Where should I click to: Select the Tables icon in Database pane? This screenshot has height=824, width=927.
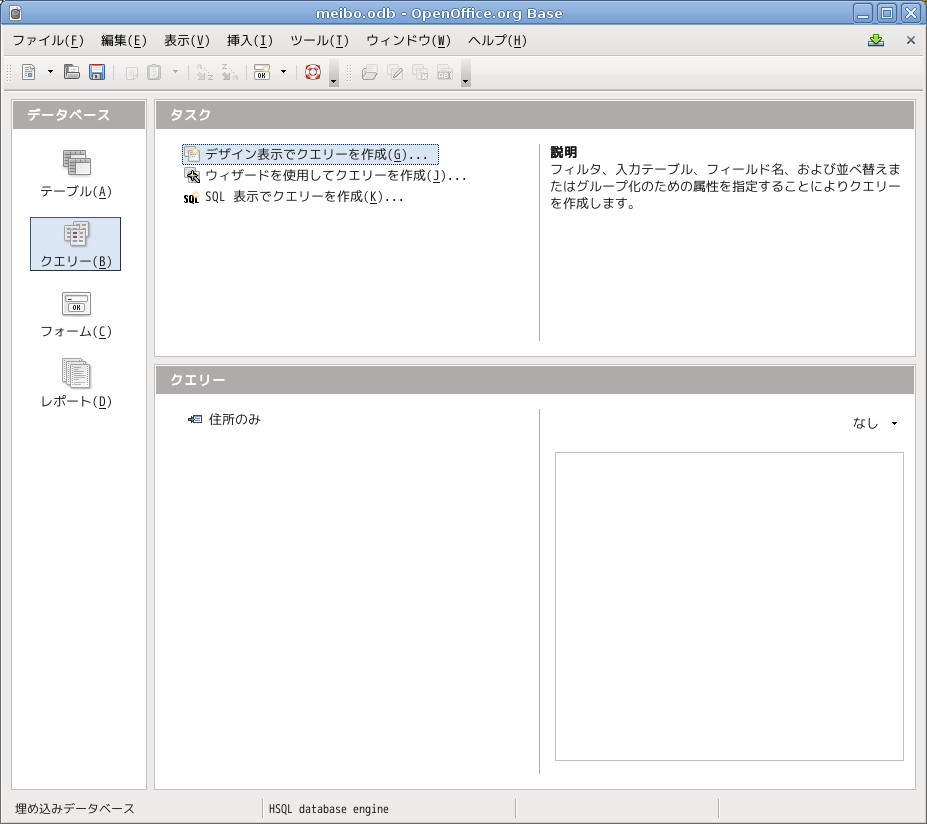point(76,173)
